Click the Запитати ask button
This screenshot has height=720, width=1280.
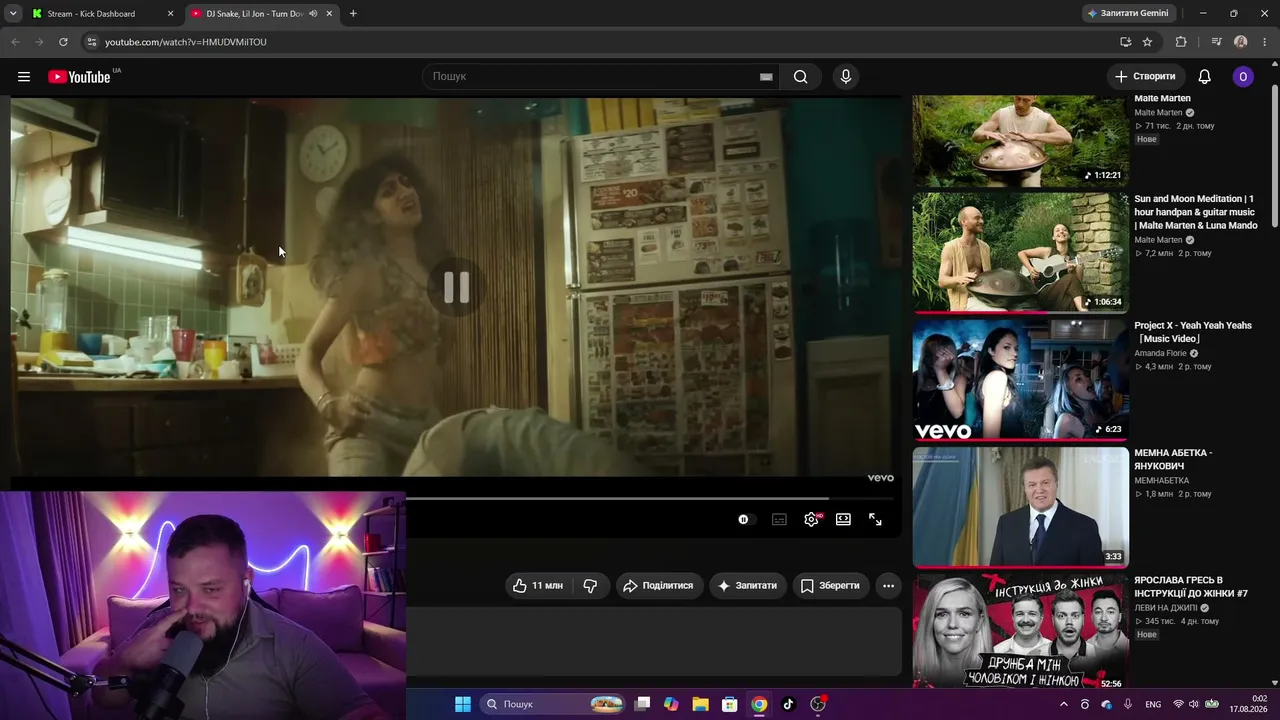click(747, 586)
